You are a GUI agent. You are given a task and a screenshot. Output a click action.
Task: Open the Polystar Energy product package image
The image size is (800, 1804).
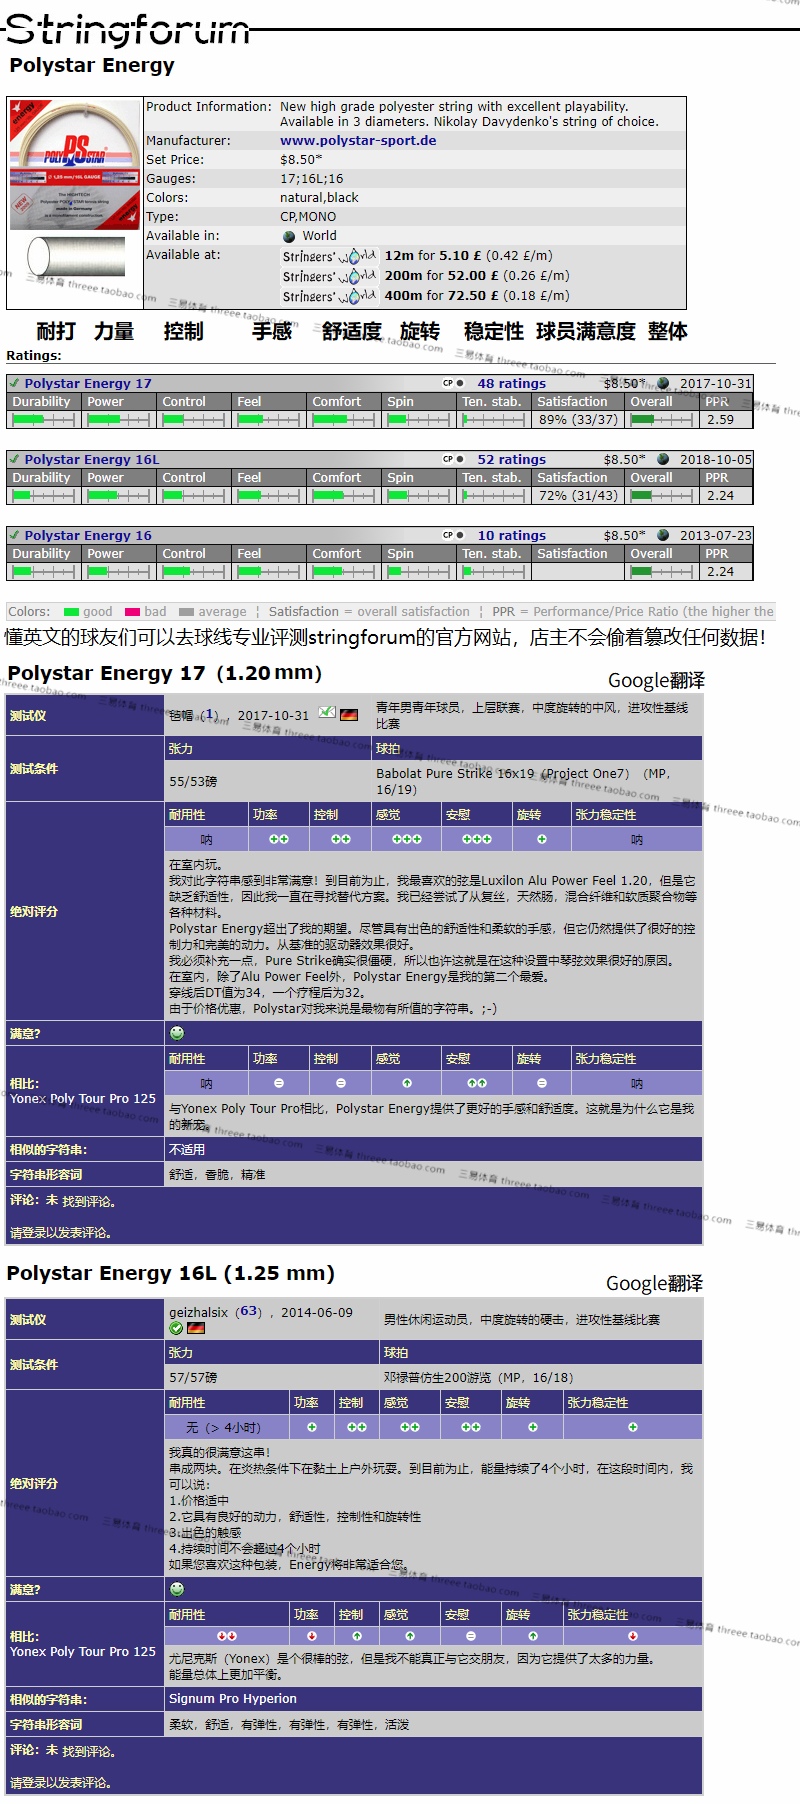point(75,165)
